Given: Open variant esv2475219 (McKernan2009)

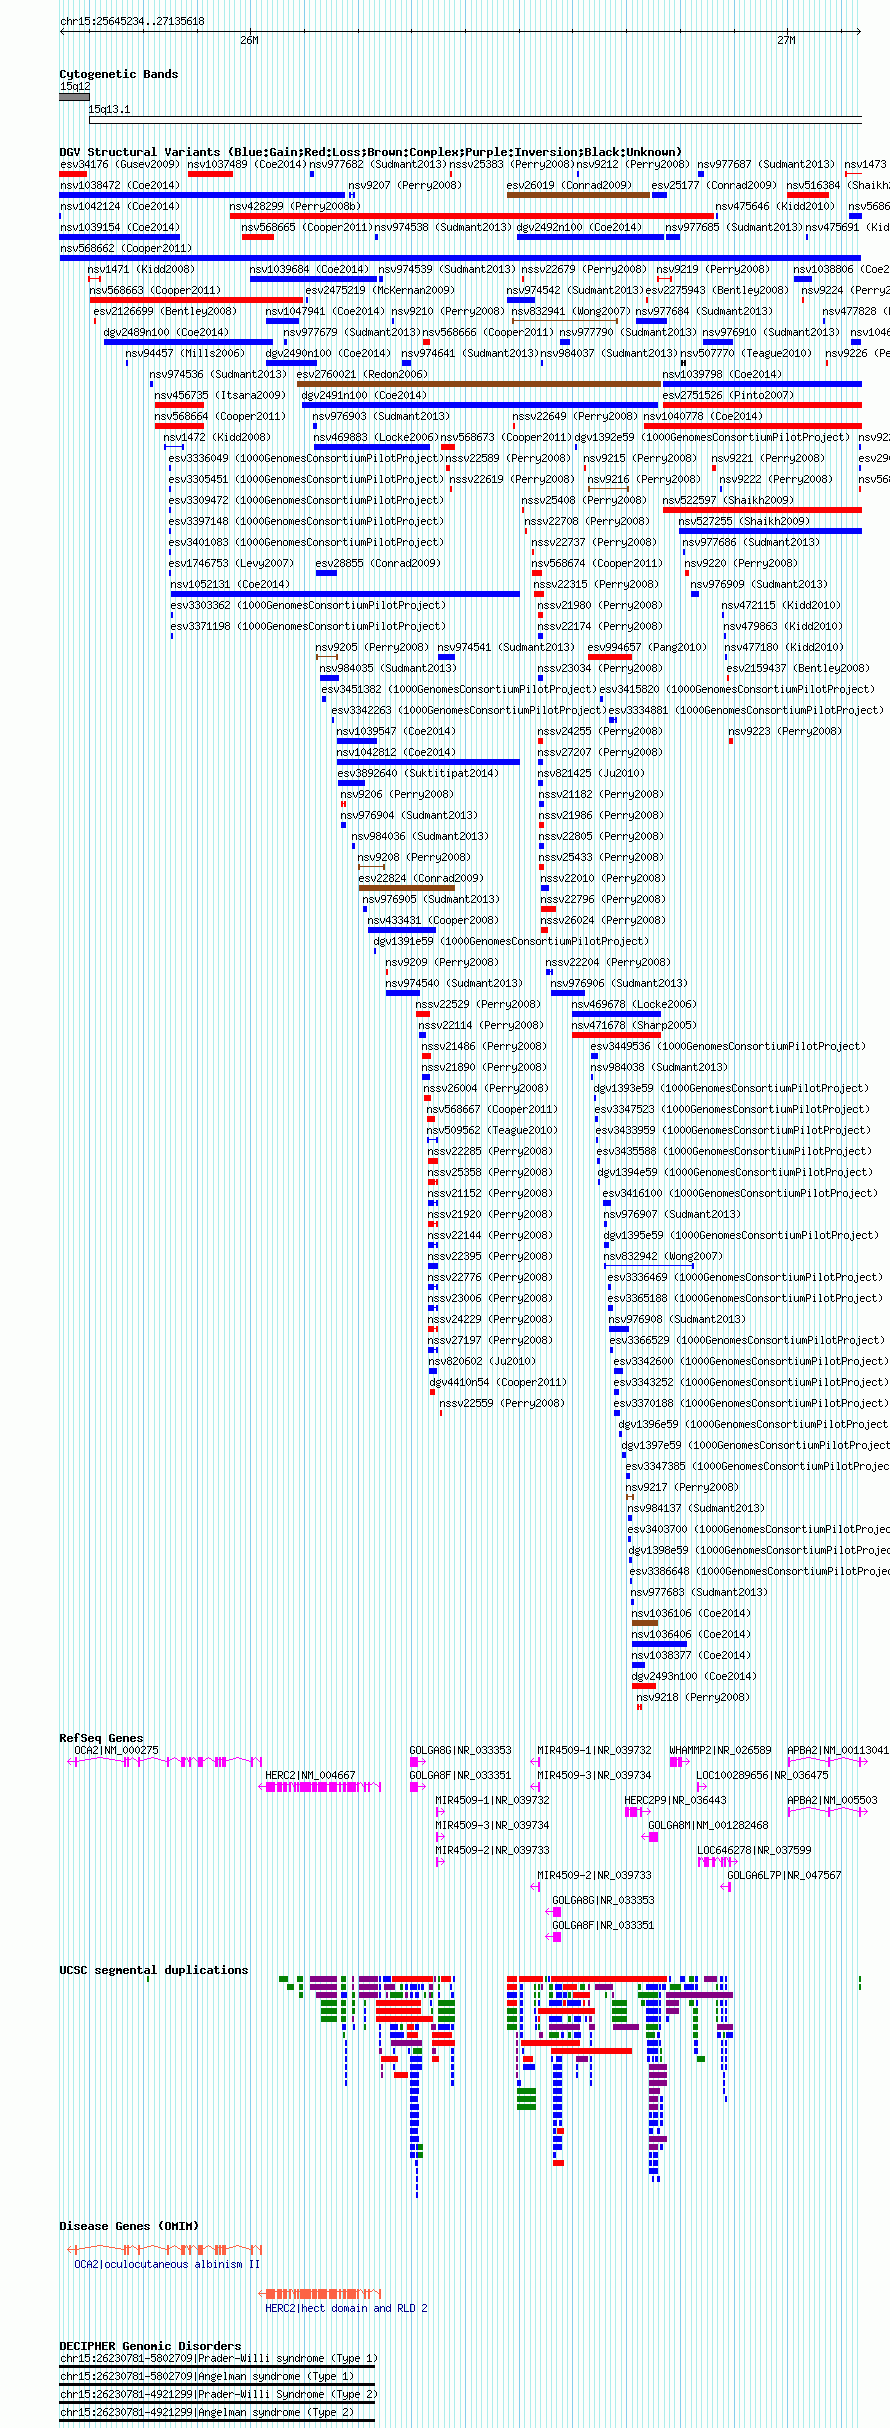Looking at the screenshot, I should pos(380,290).
